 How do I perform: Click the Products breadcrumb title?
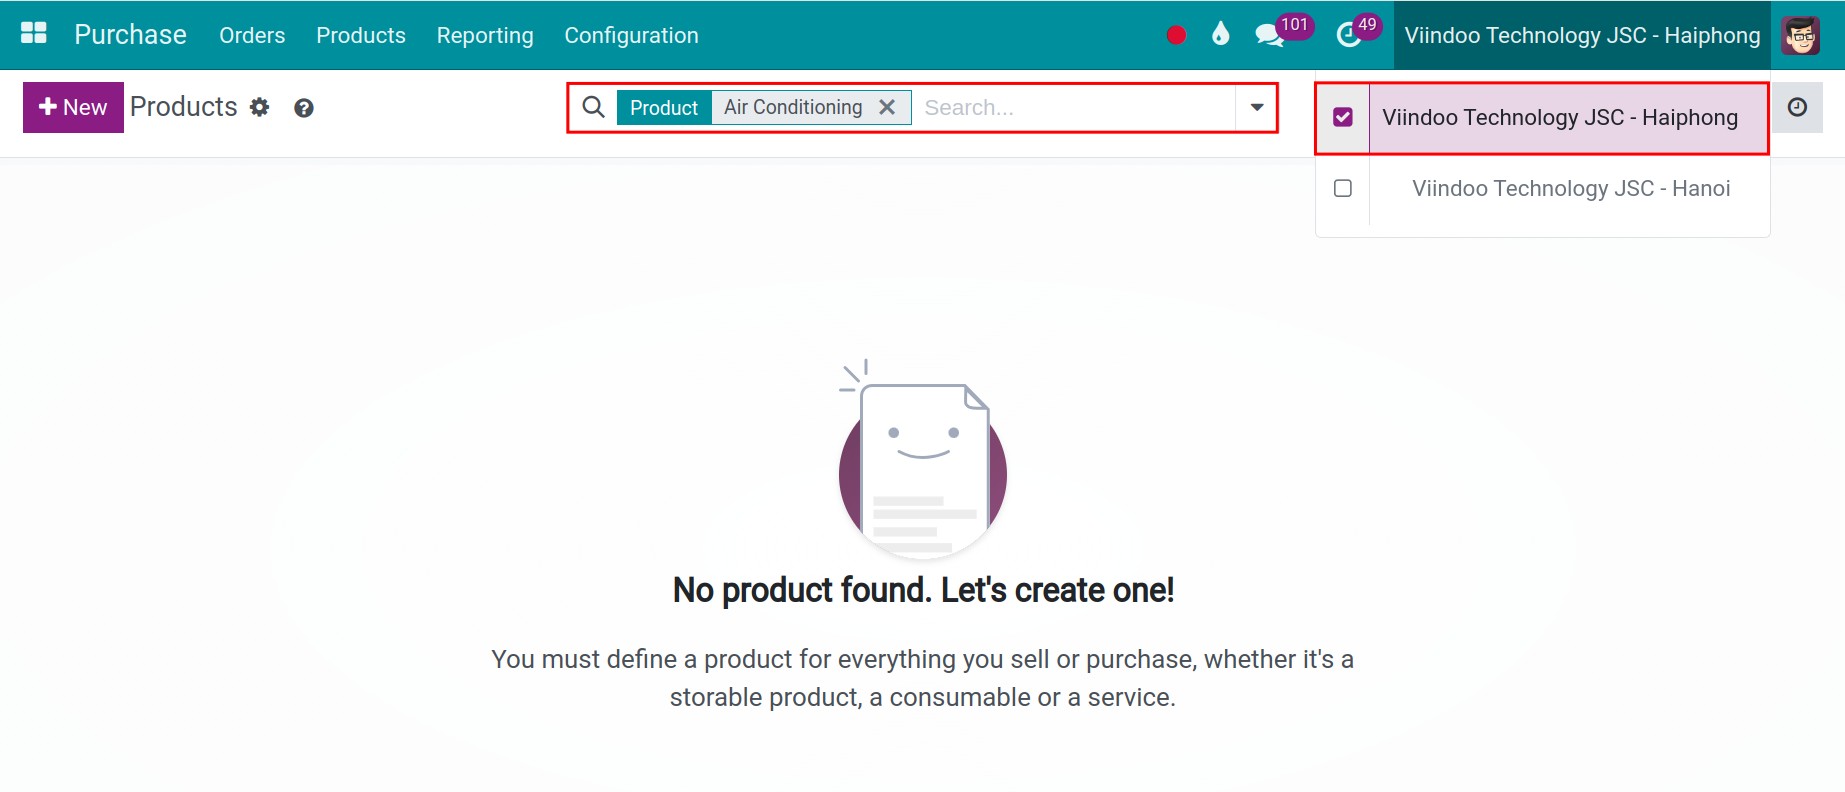(184, 107)
